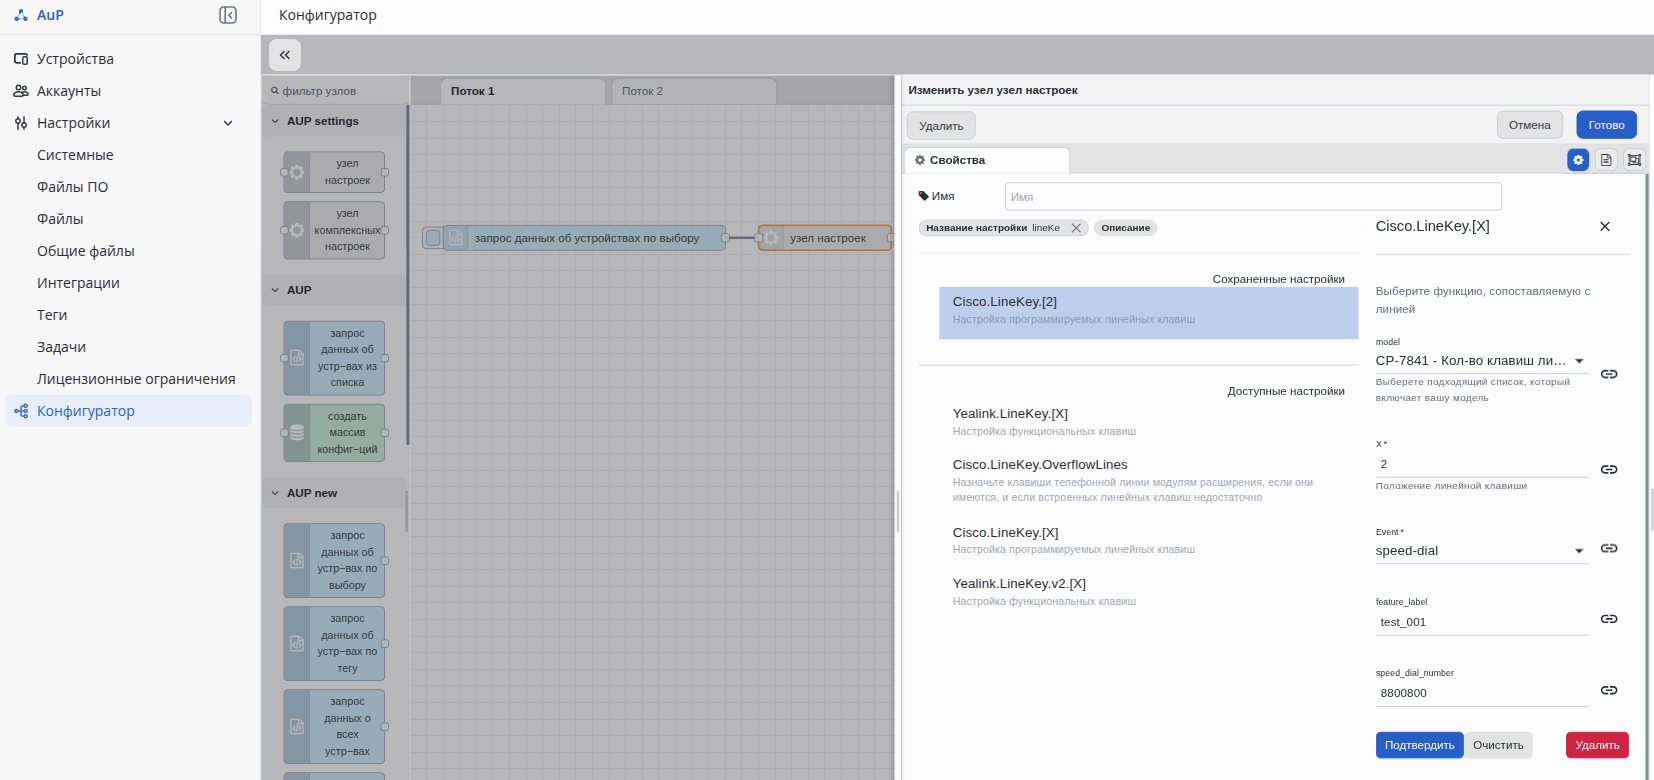
Task: Switch to the 'Поток 1' tab
Action: click(524, 91)
